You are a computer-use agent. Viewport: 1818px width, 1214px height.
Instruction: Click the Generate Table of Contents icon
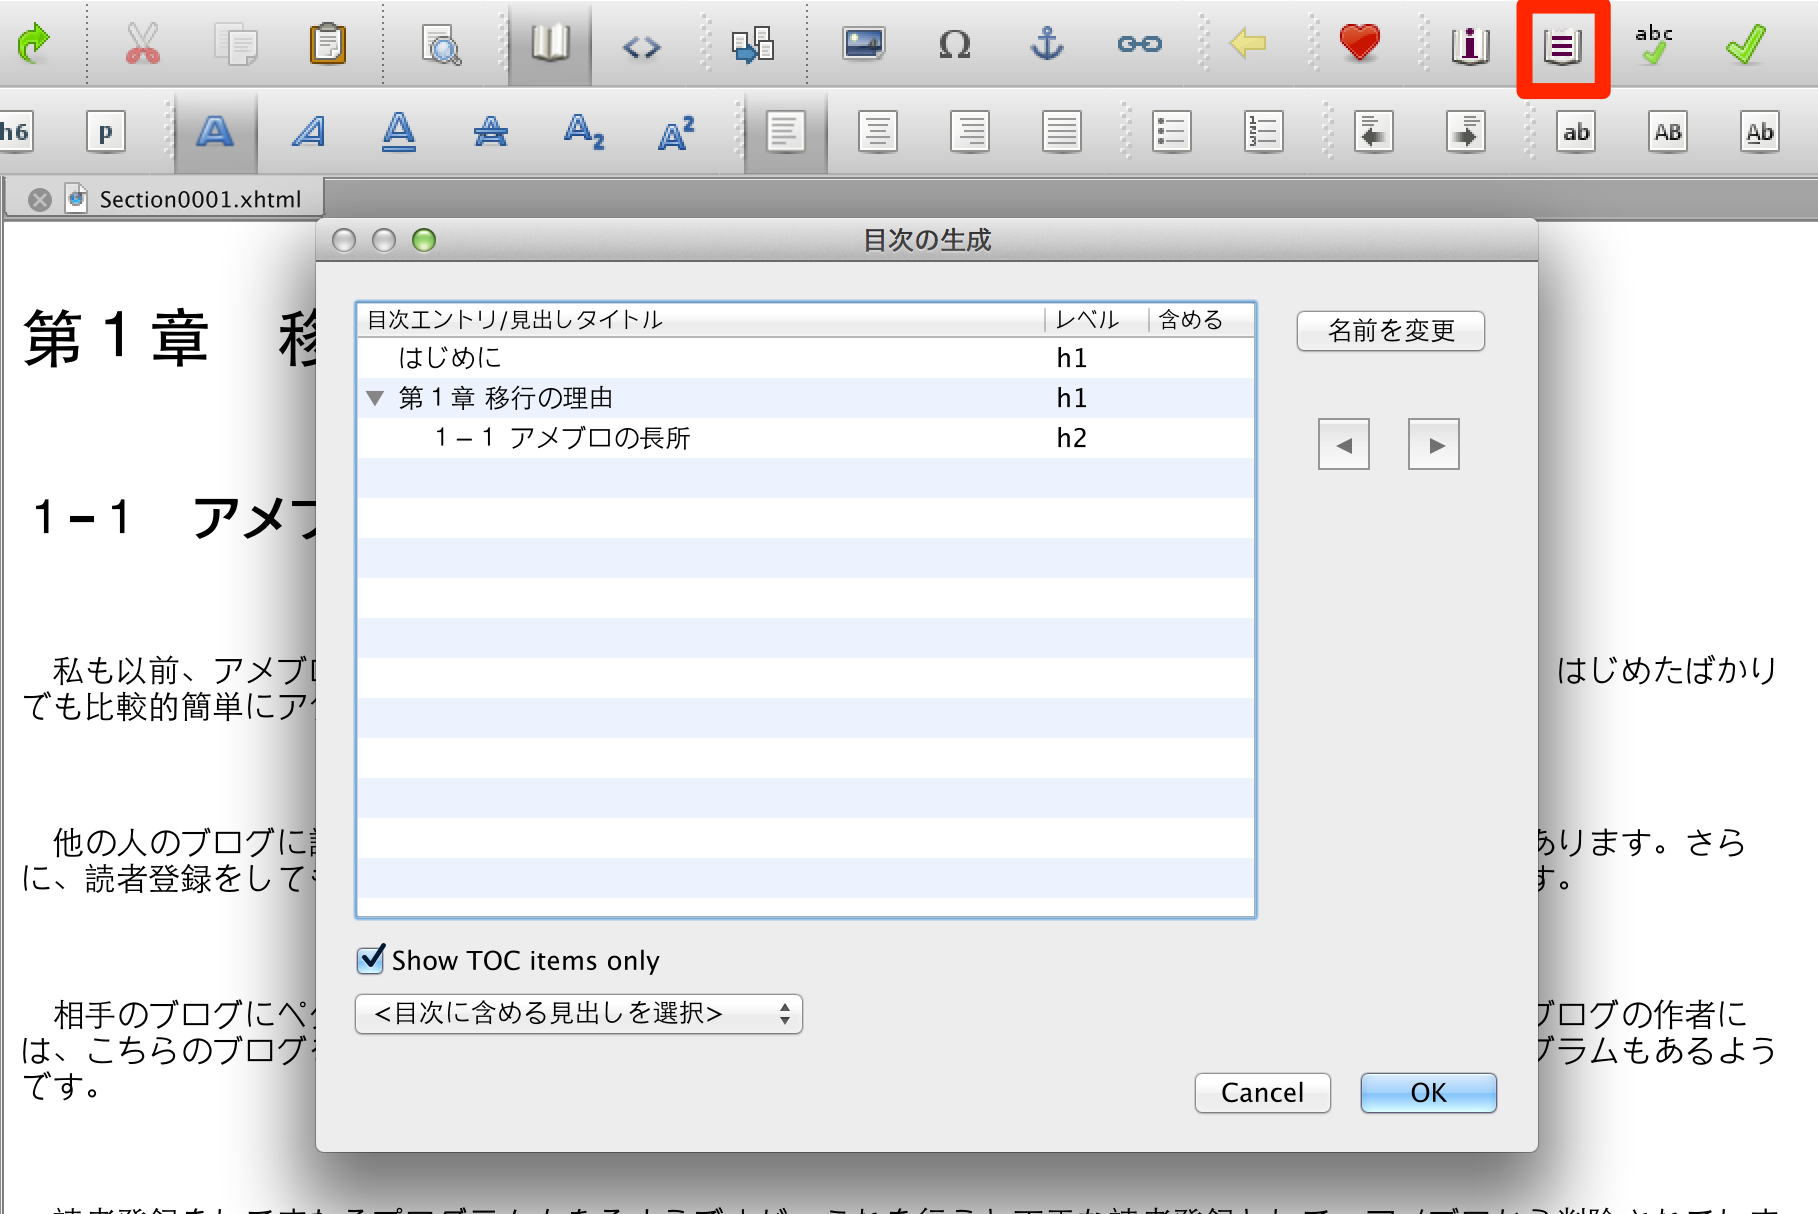(x=1562, y=46)
